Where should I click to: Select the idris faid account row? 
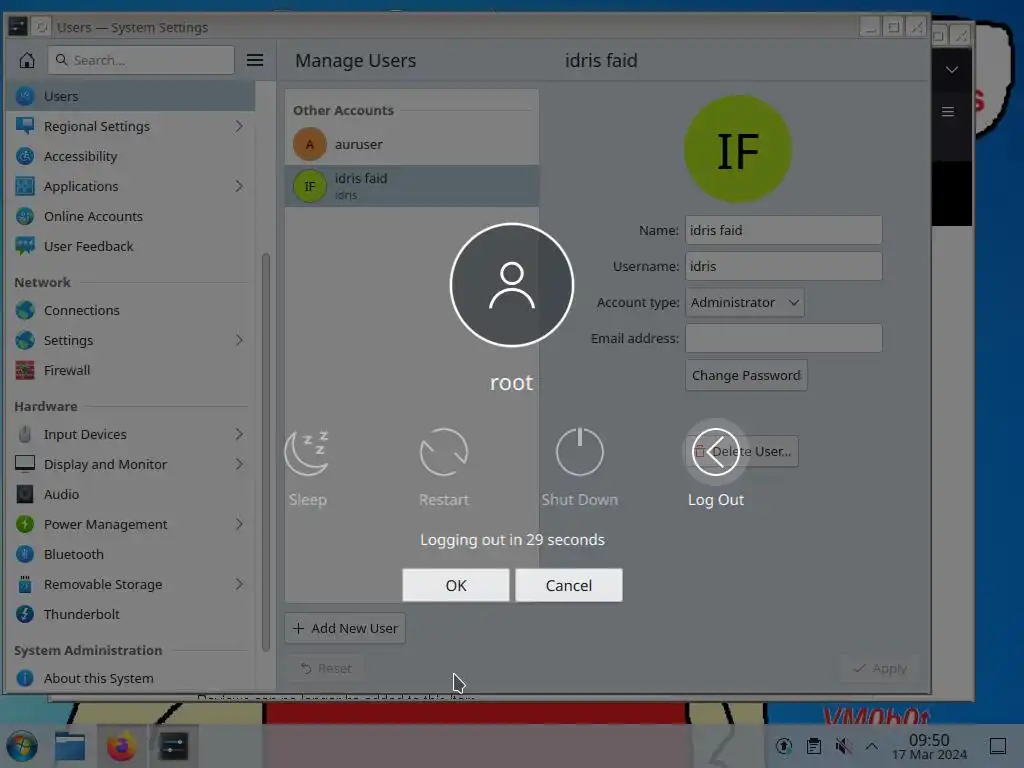point(411,186)
